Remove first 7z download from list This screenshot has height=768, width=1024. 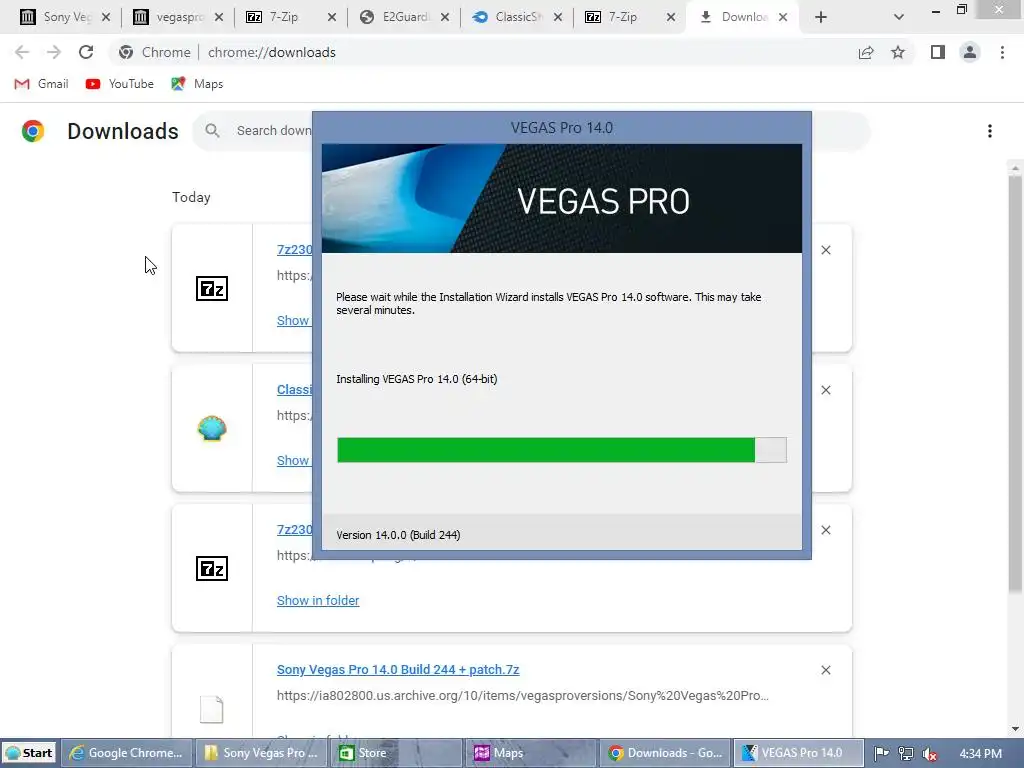tap(825, 250)
